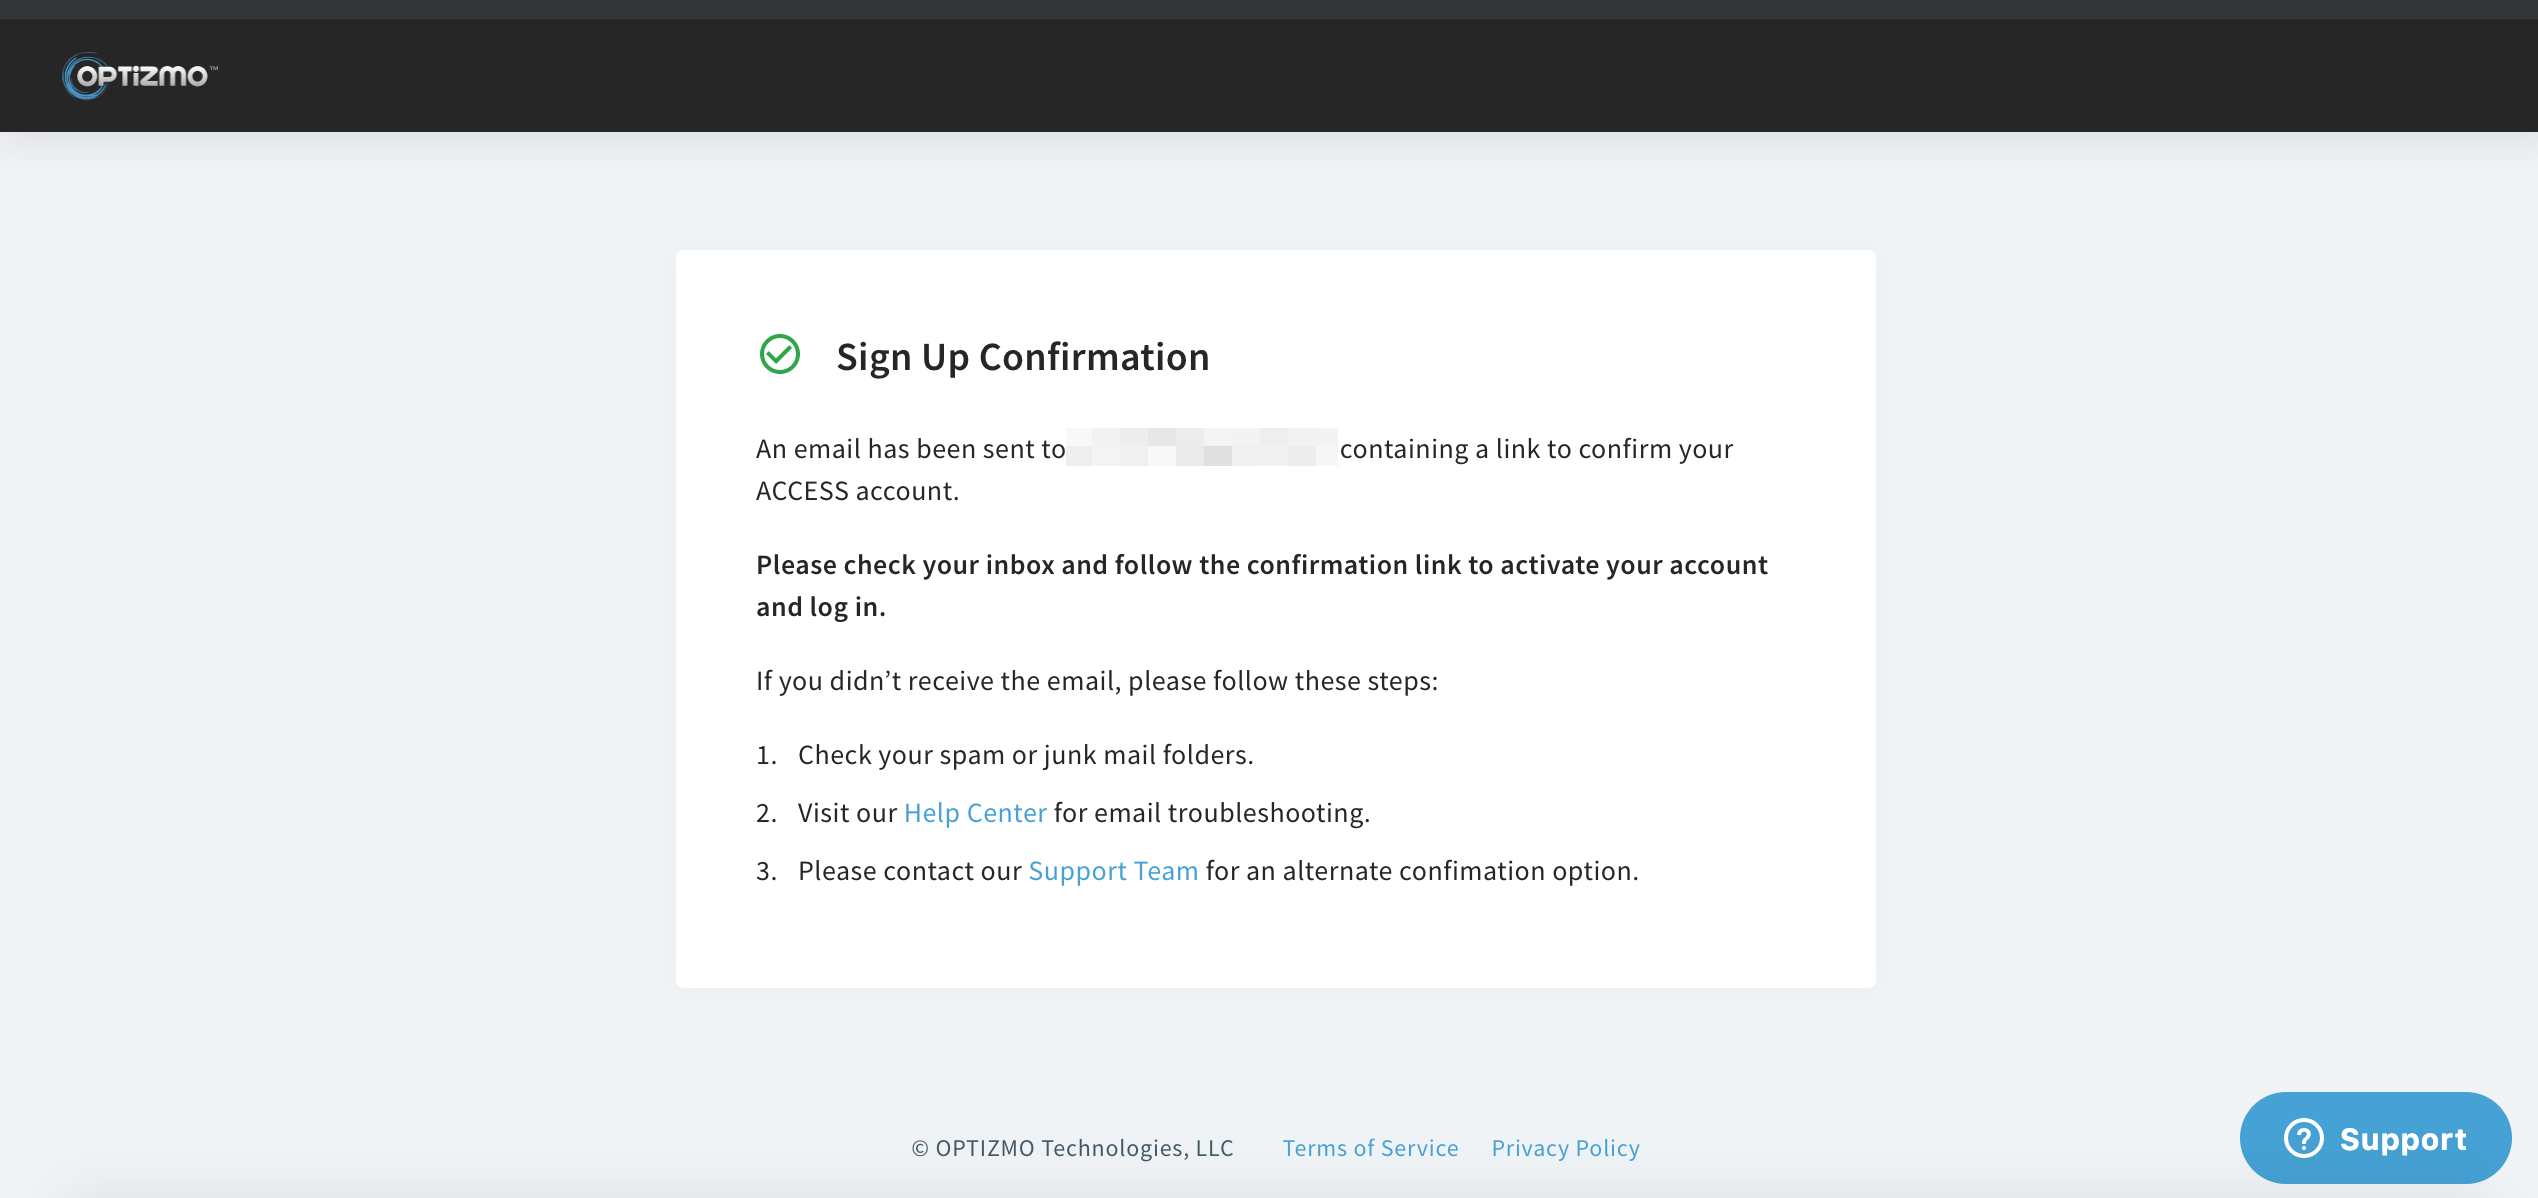Click the OPTIZMO logo in header
Image resolution: width=2538 pixels, height=1198 pixels.
[140, 76]
